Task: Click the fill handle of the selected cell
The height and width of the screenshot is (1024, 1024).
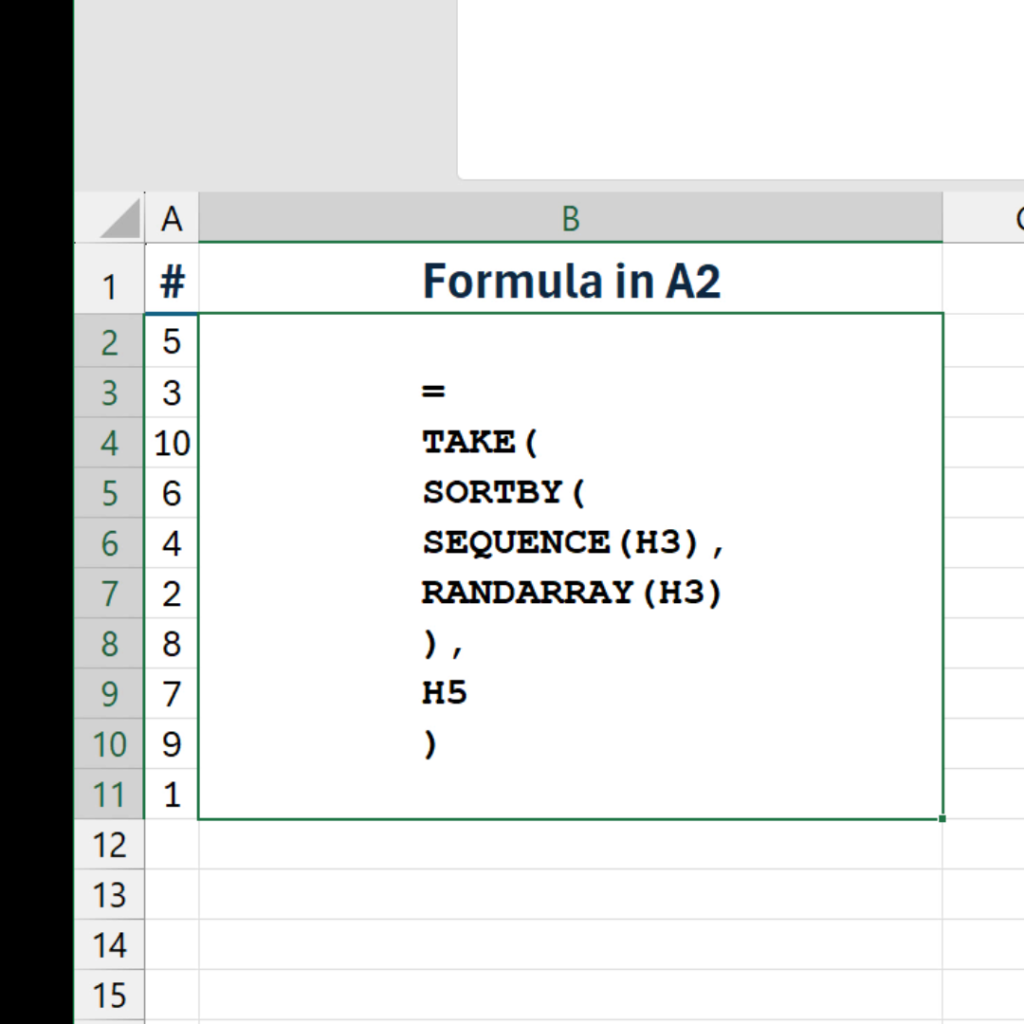Action: tap(942, 818)
